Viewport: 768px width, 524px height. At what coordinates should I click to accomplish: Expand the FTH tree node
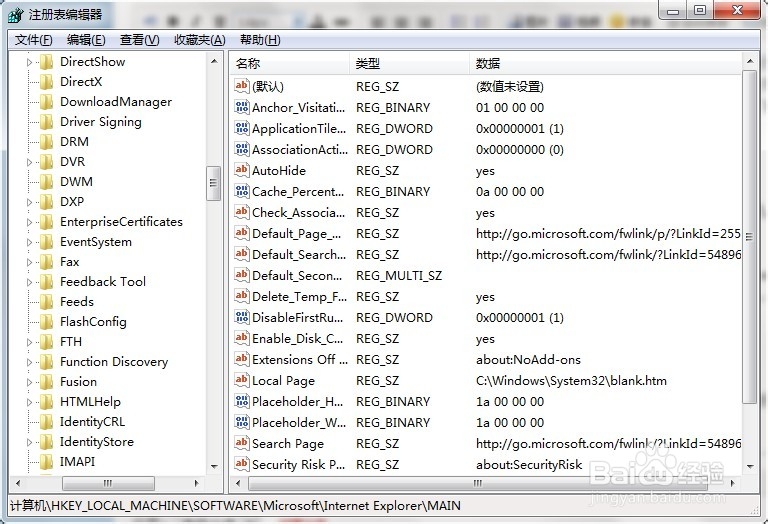(x=29, y=342)
